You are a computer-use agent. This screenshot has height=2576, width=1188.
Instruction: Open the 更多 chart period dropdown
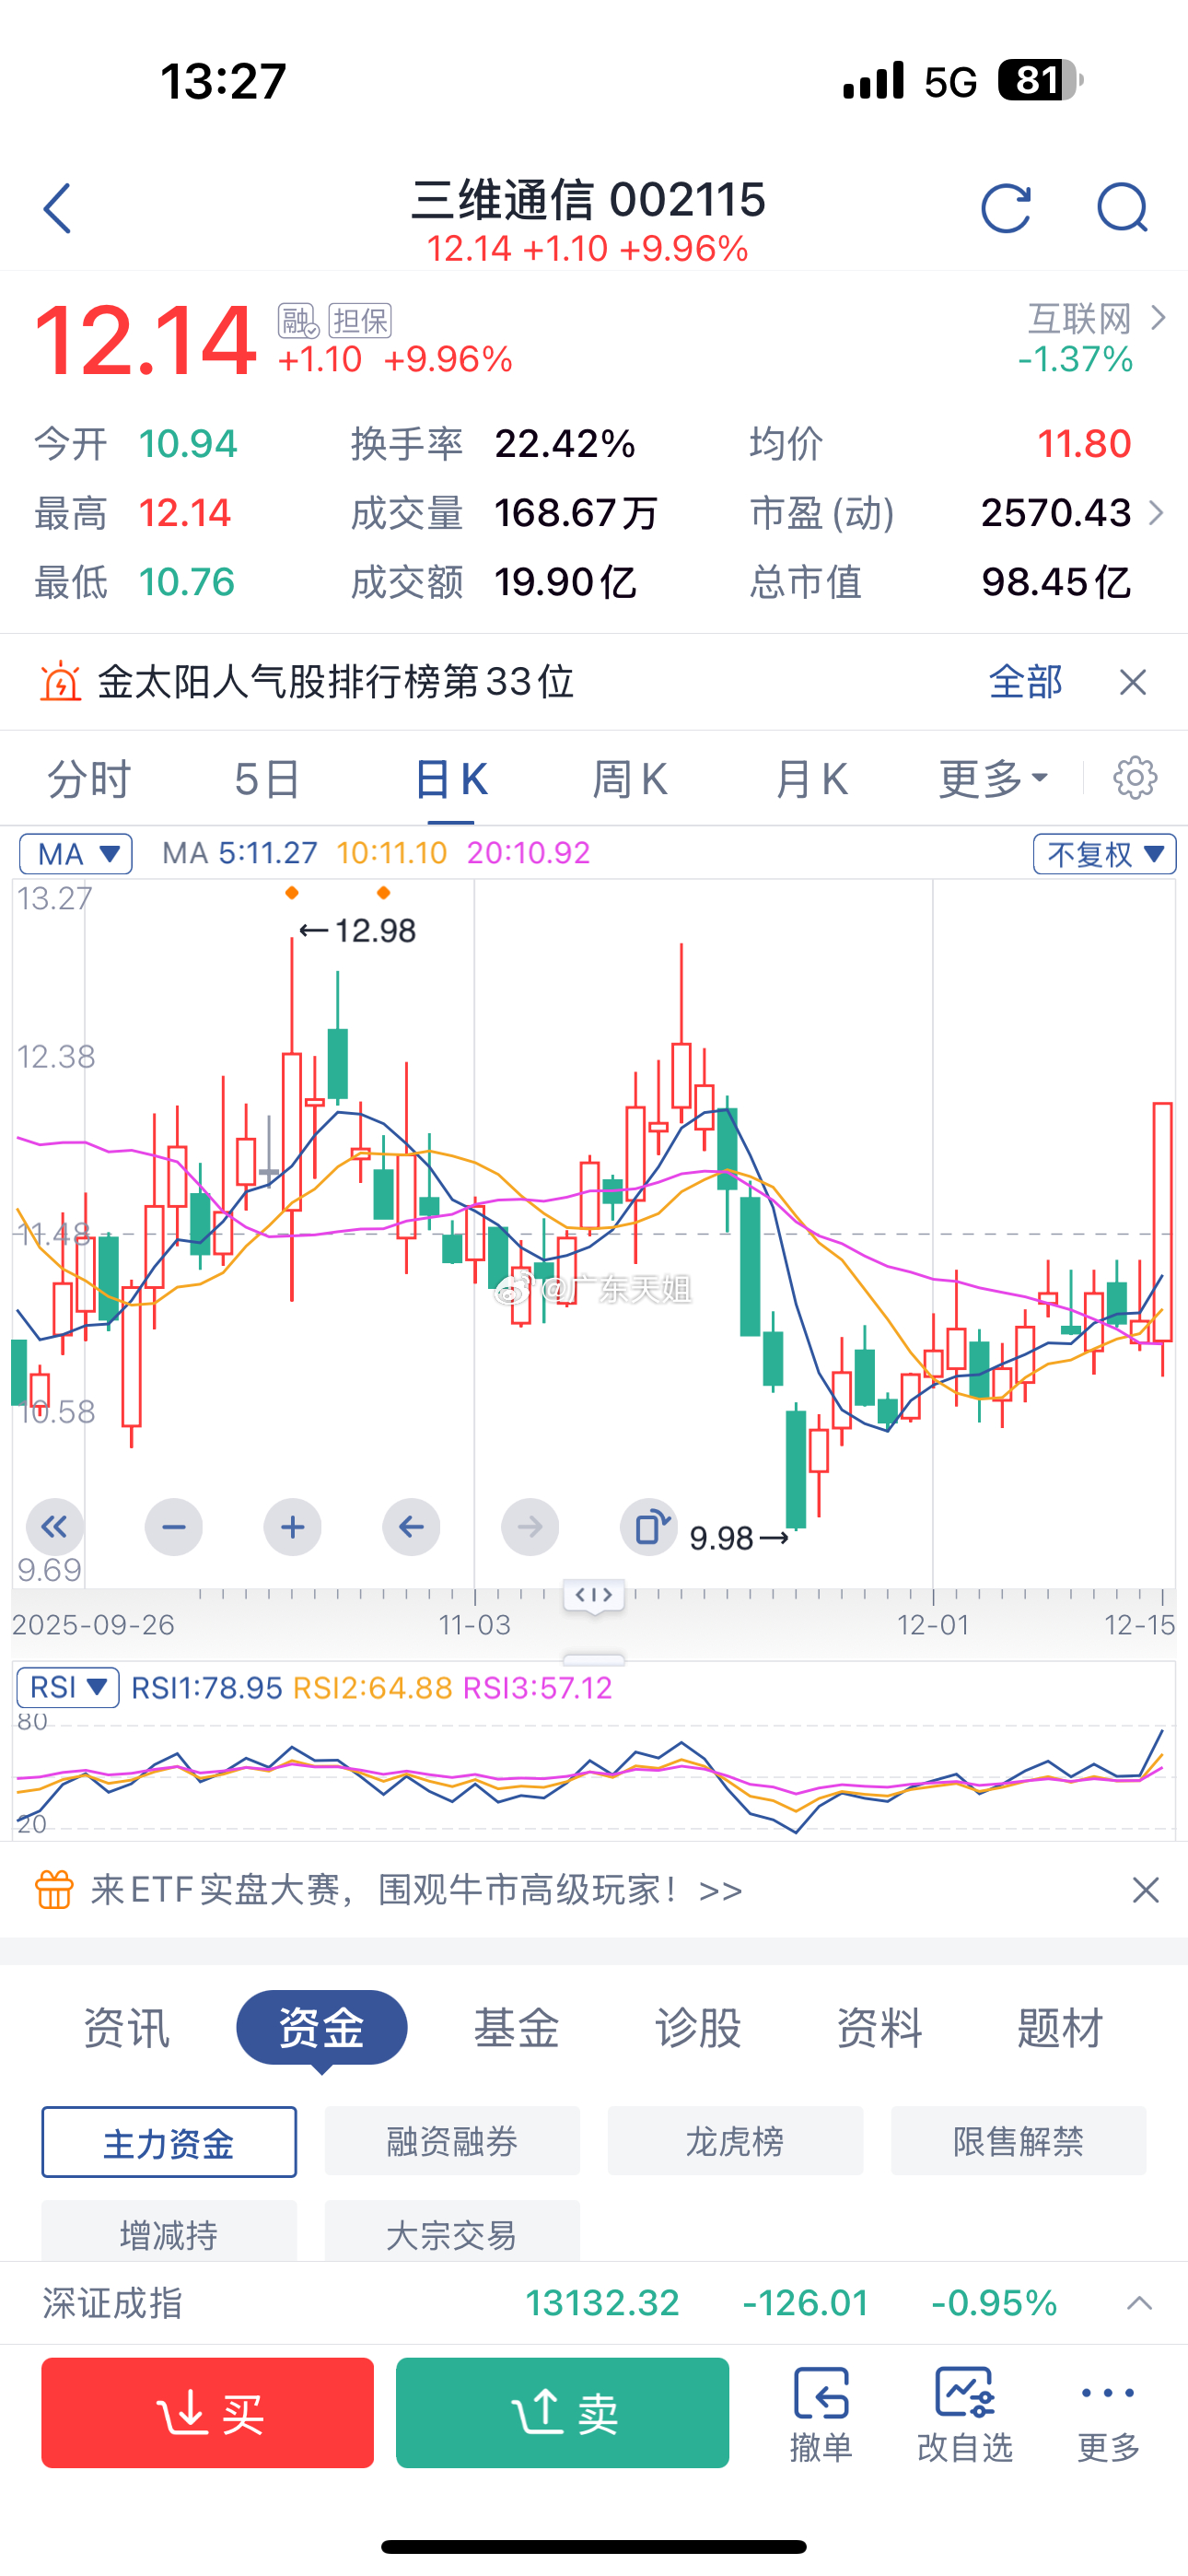[993, 779]
